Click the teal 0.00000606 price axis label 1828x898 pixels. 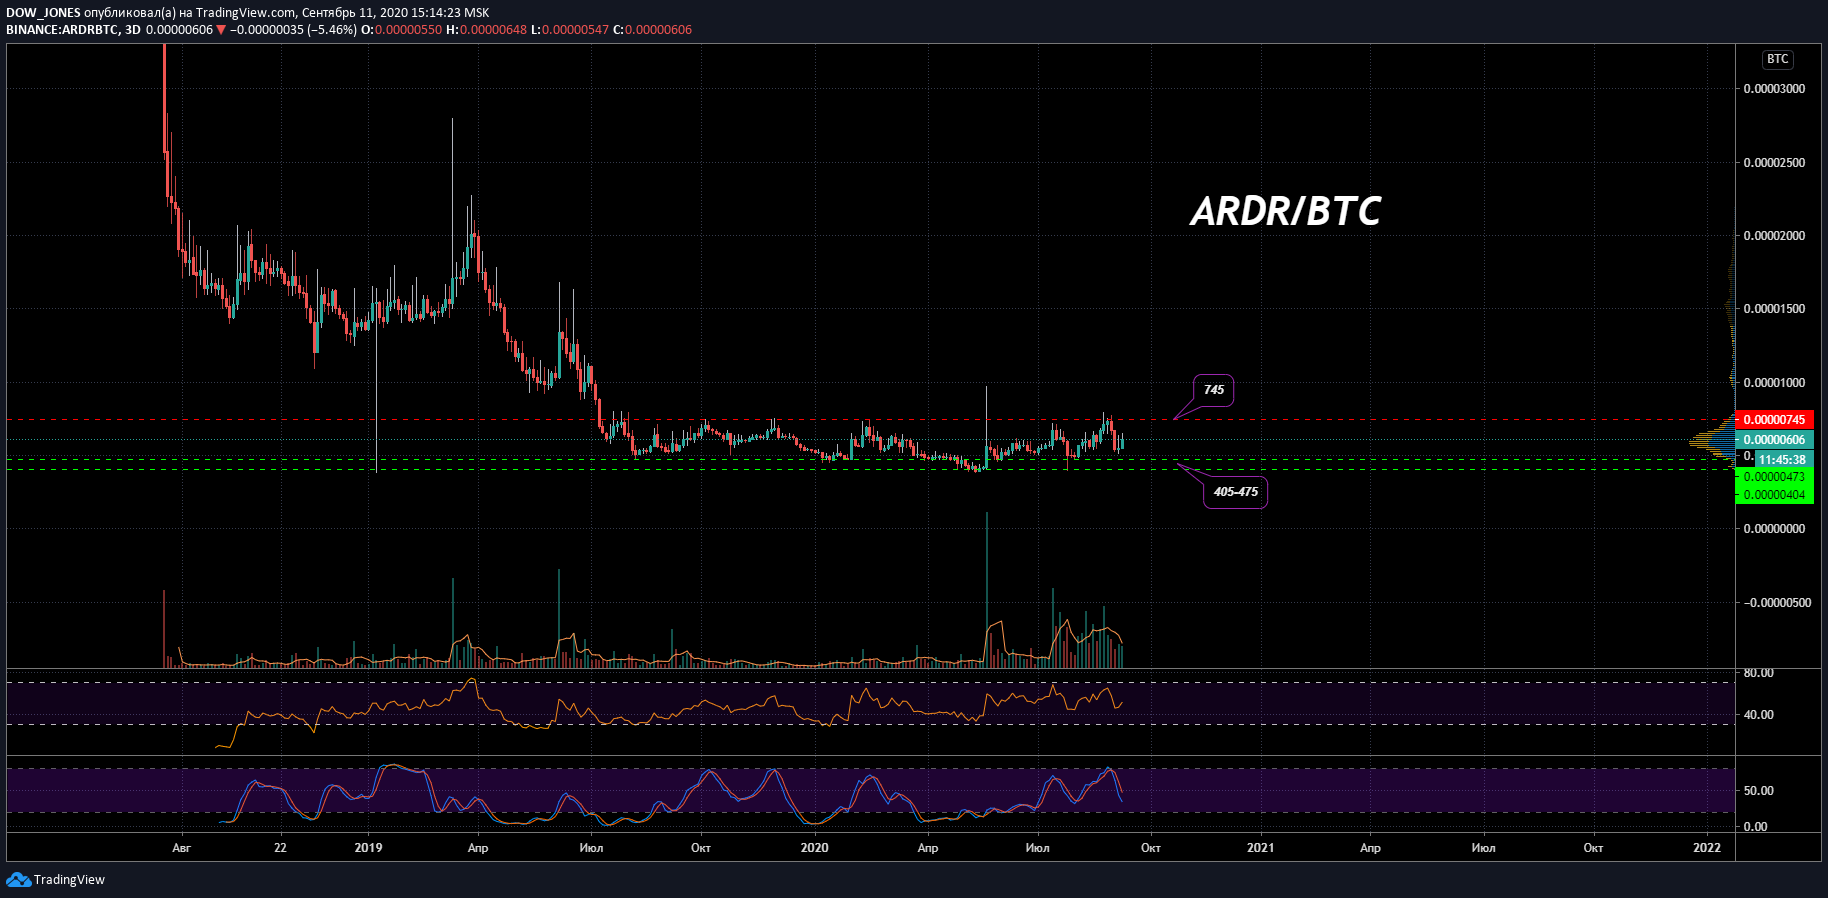click(x=1774, y=440)
